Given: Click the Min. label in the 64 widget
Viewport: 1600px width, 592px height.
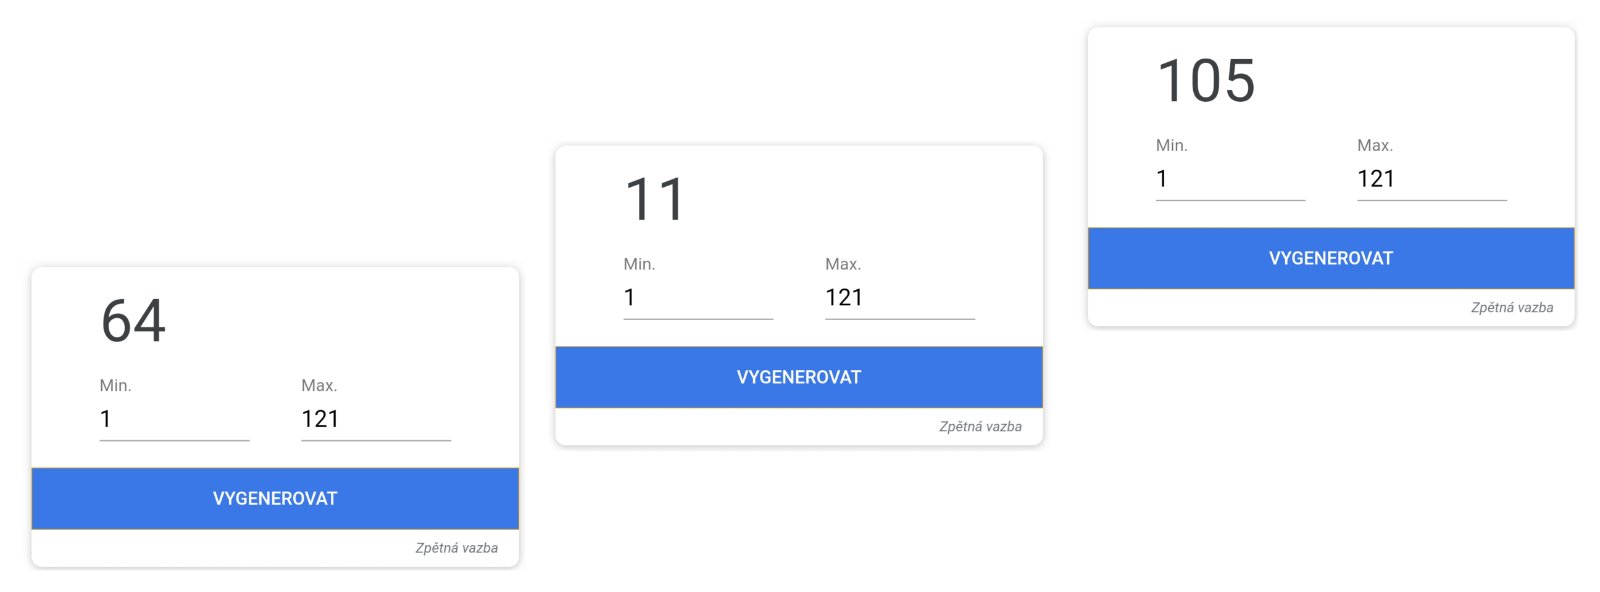Looking at the screenshot, I should click(x=115, y=385).
